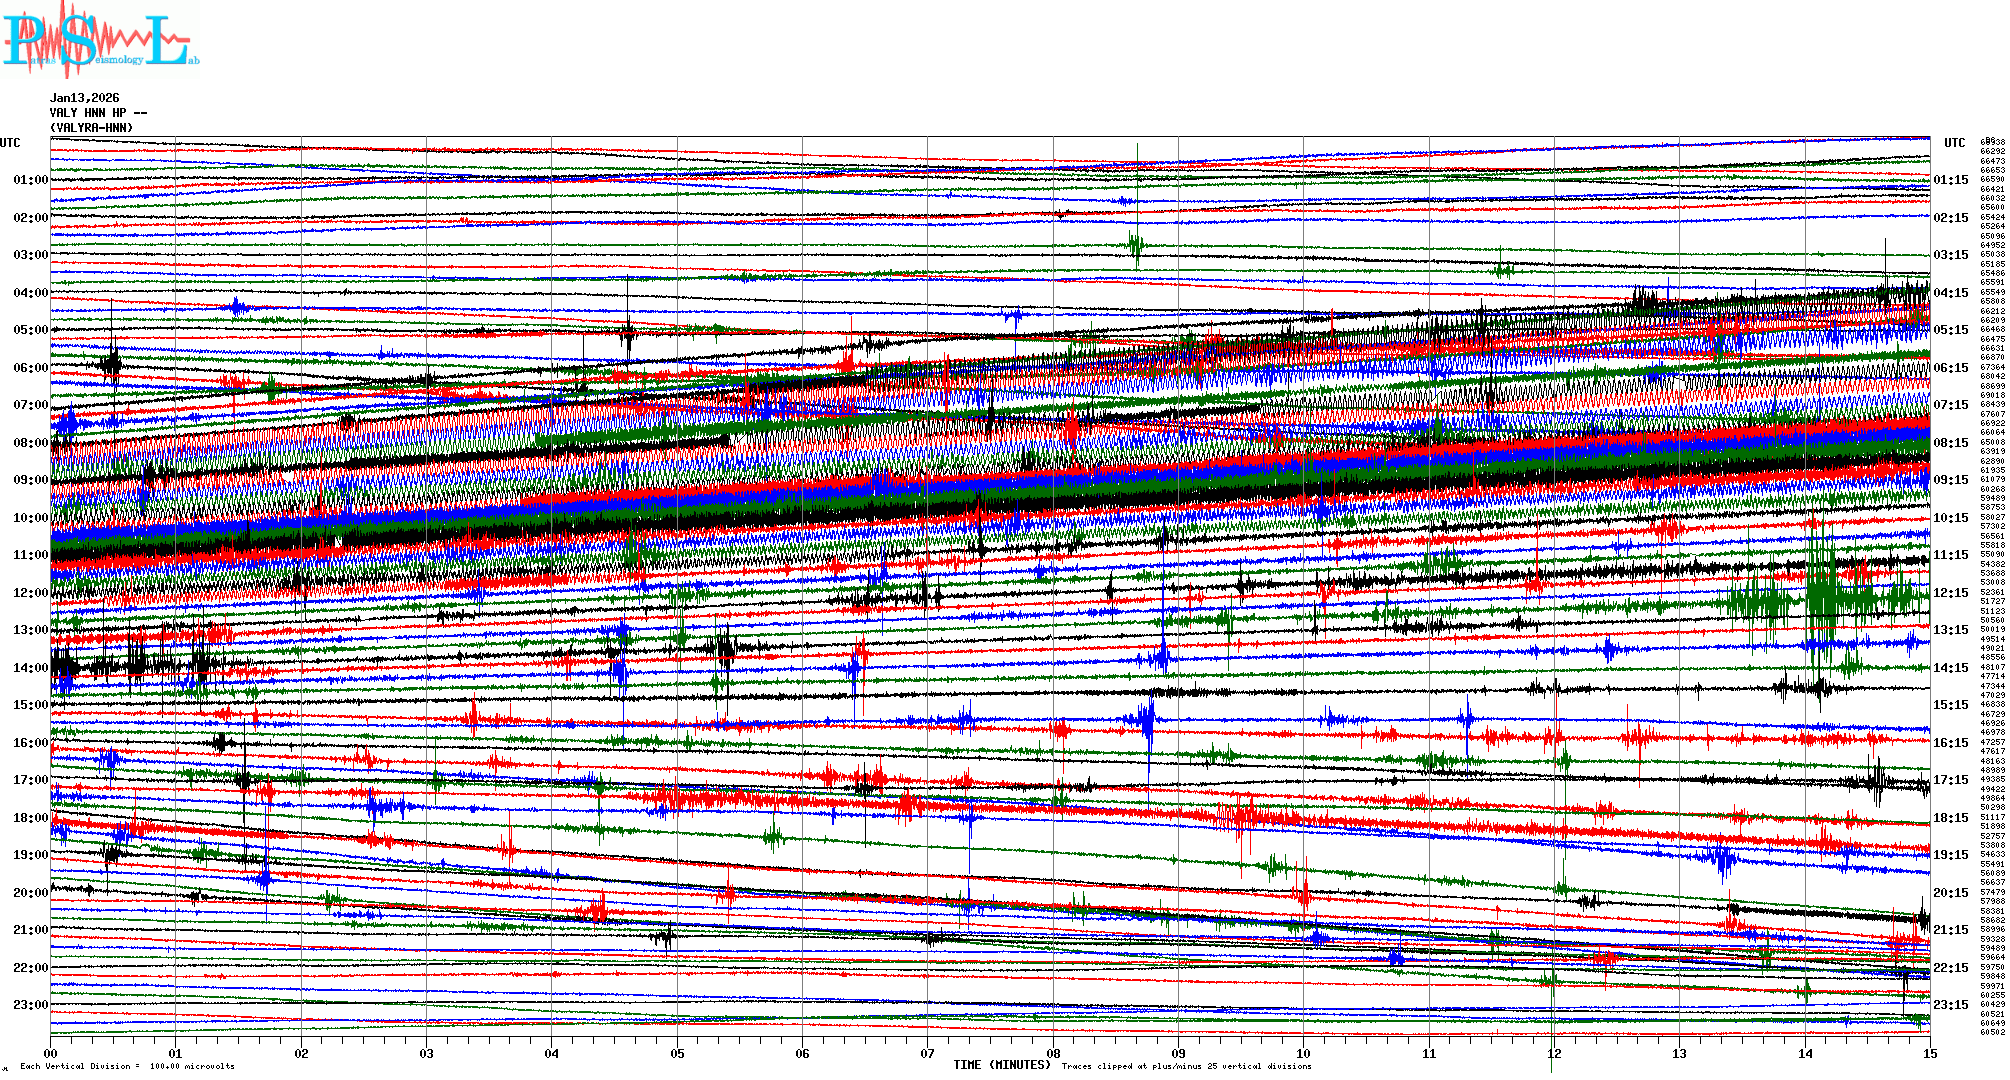
Task: Select the 22:15 time label on right
Action: pyautogui.click(x=1950, y=968)
